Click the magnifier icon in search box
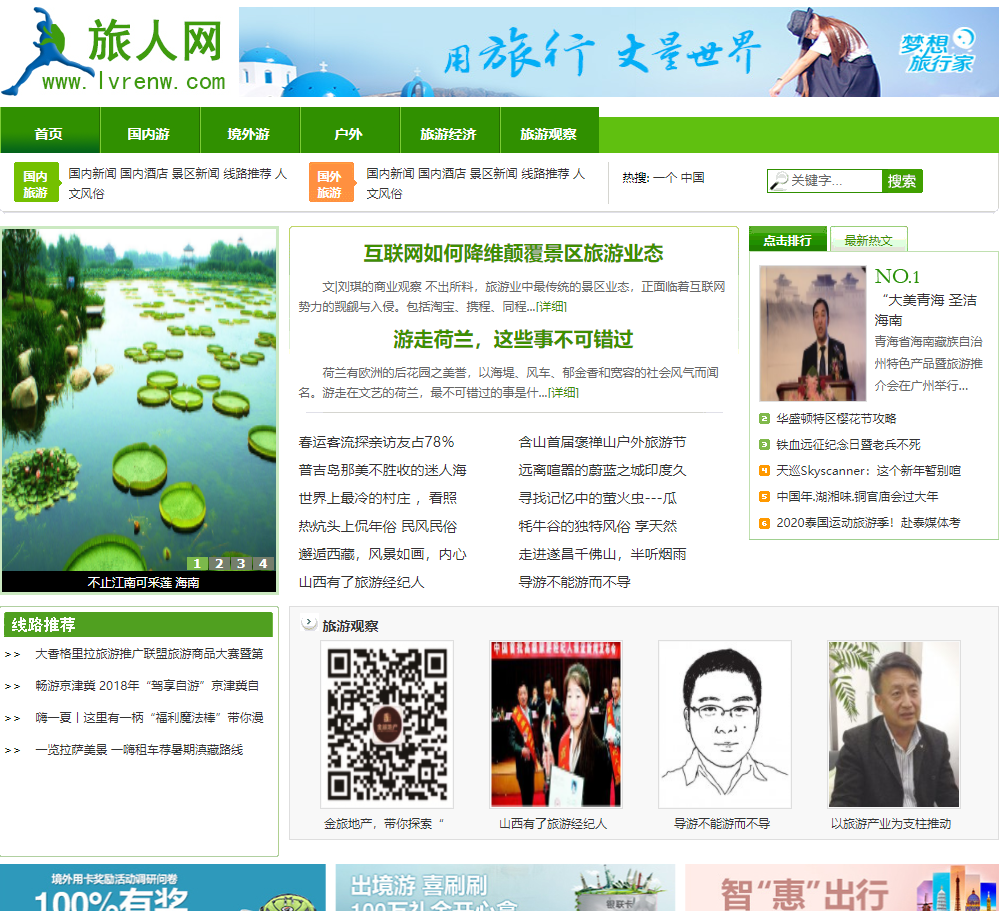Screen dimensions: 999x911 pyautogui.click(x=778, y=181)
